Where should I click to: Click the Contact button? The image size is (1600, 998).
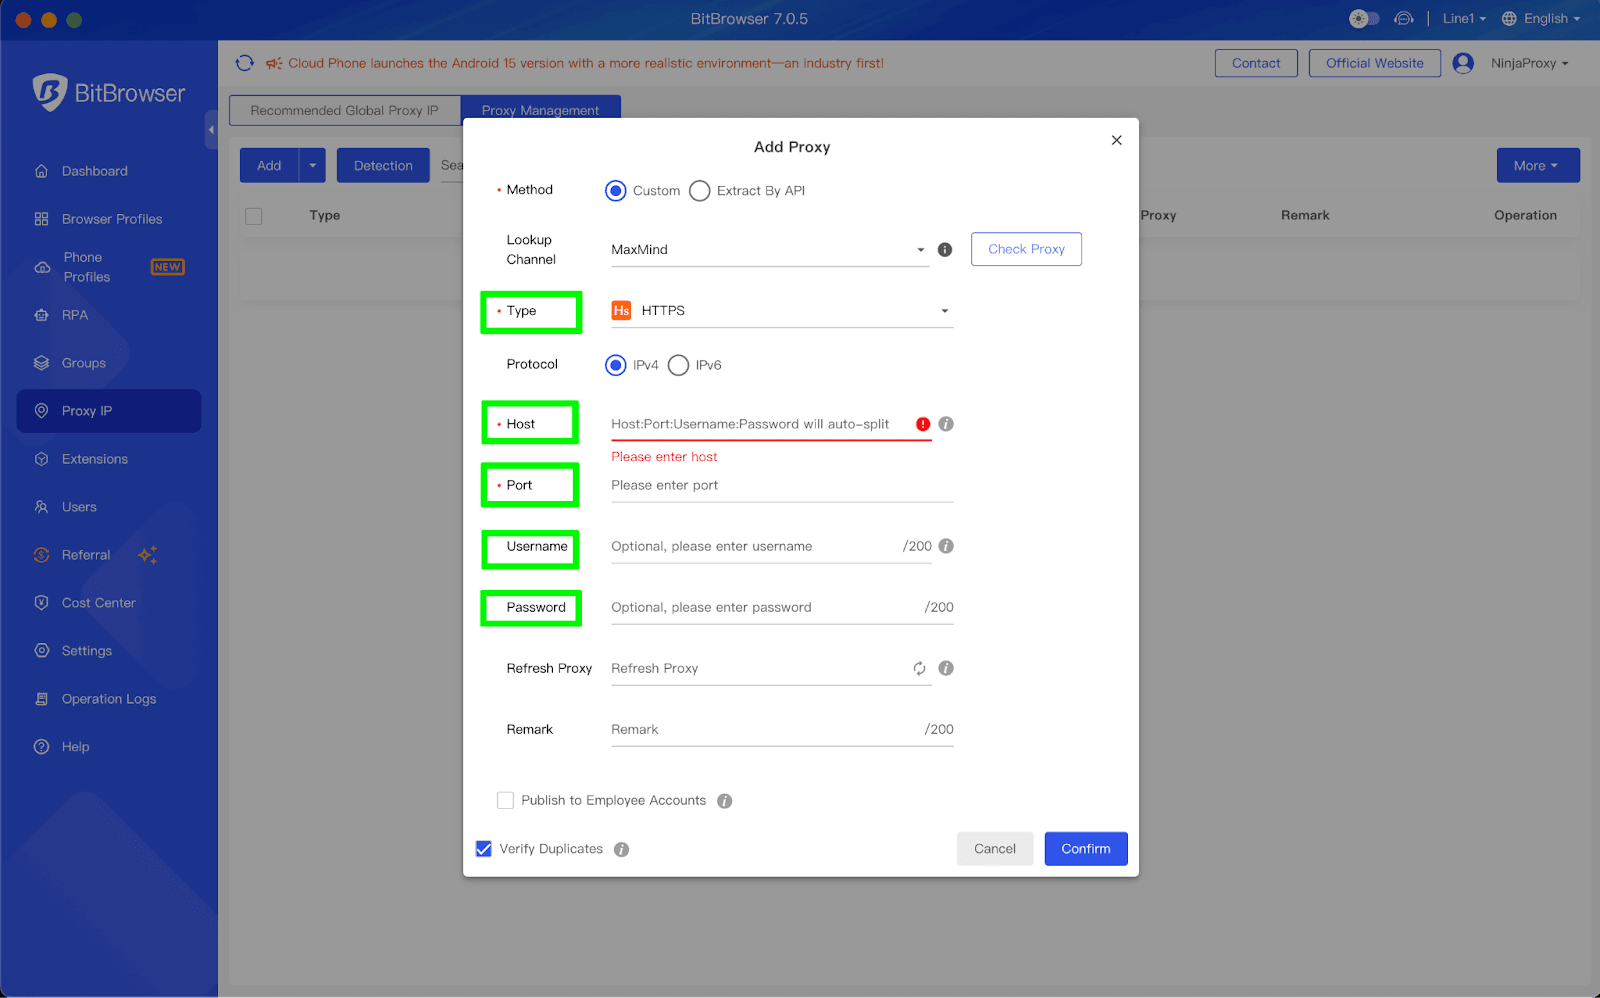click(x=1256, y=63)
